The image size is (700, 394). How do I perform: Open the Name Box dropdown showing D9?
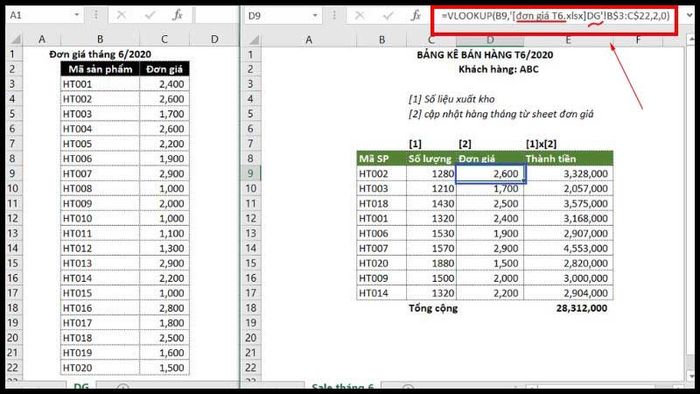[315, 16]
